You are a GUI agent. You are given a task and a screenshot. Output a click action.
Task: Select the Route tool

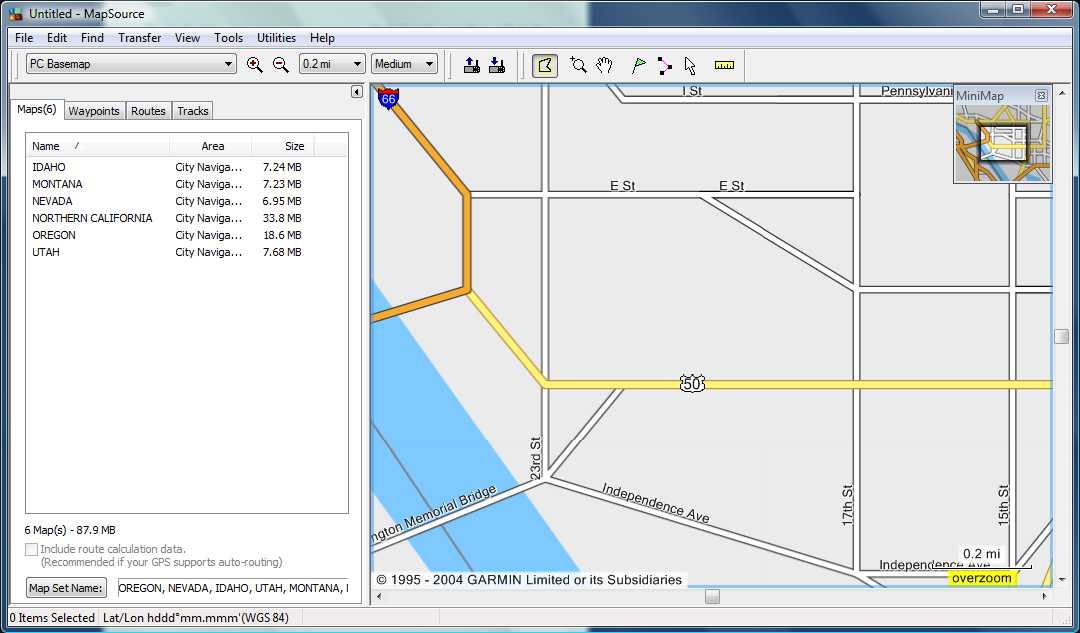(x=665, y=65)
